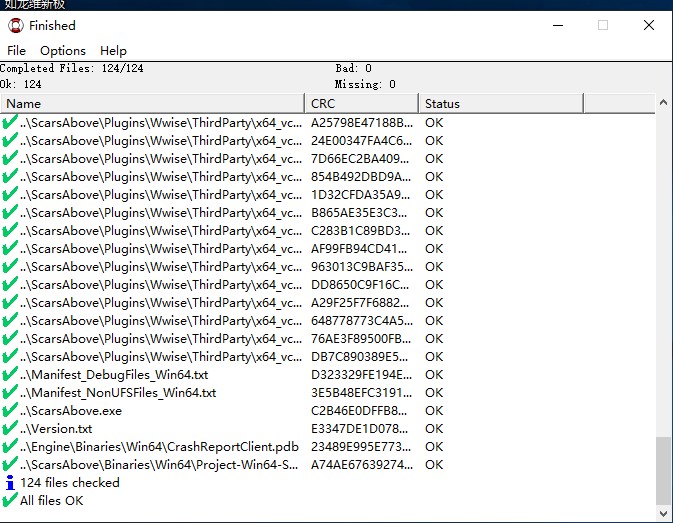The height and width of the screenshot is (523, 673).
Task: Click check icon of row with CRC DD8650C9F16C
Action: (9, 285)
